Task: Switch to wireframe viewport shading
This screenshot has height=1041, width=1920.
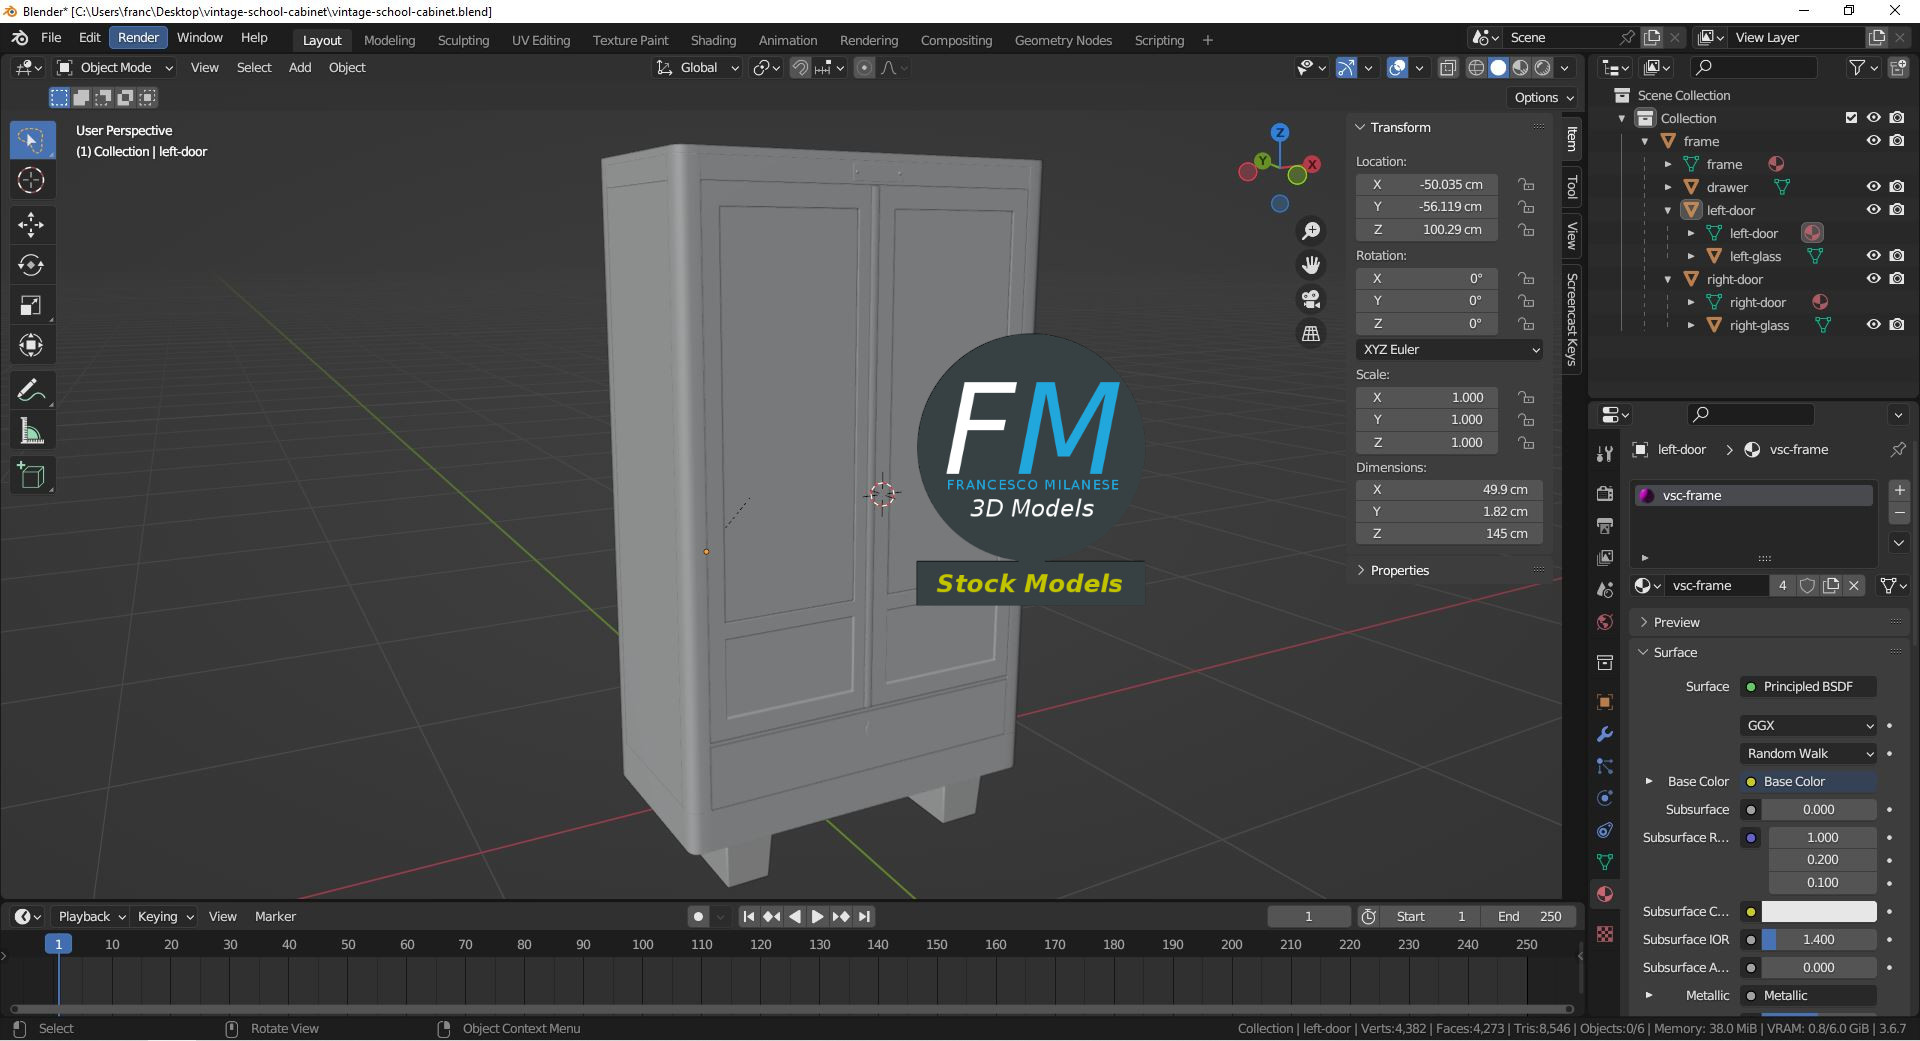Action: click(1476, 68)
